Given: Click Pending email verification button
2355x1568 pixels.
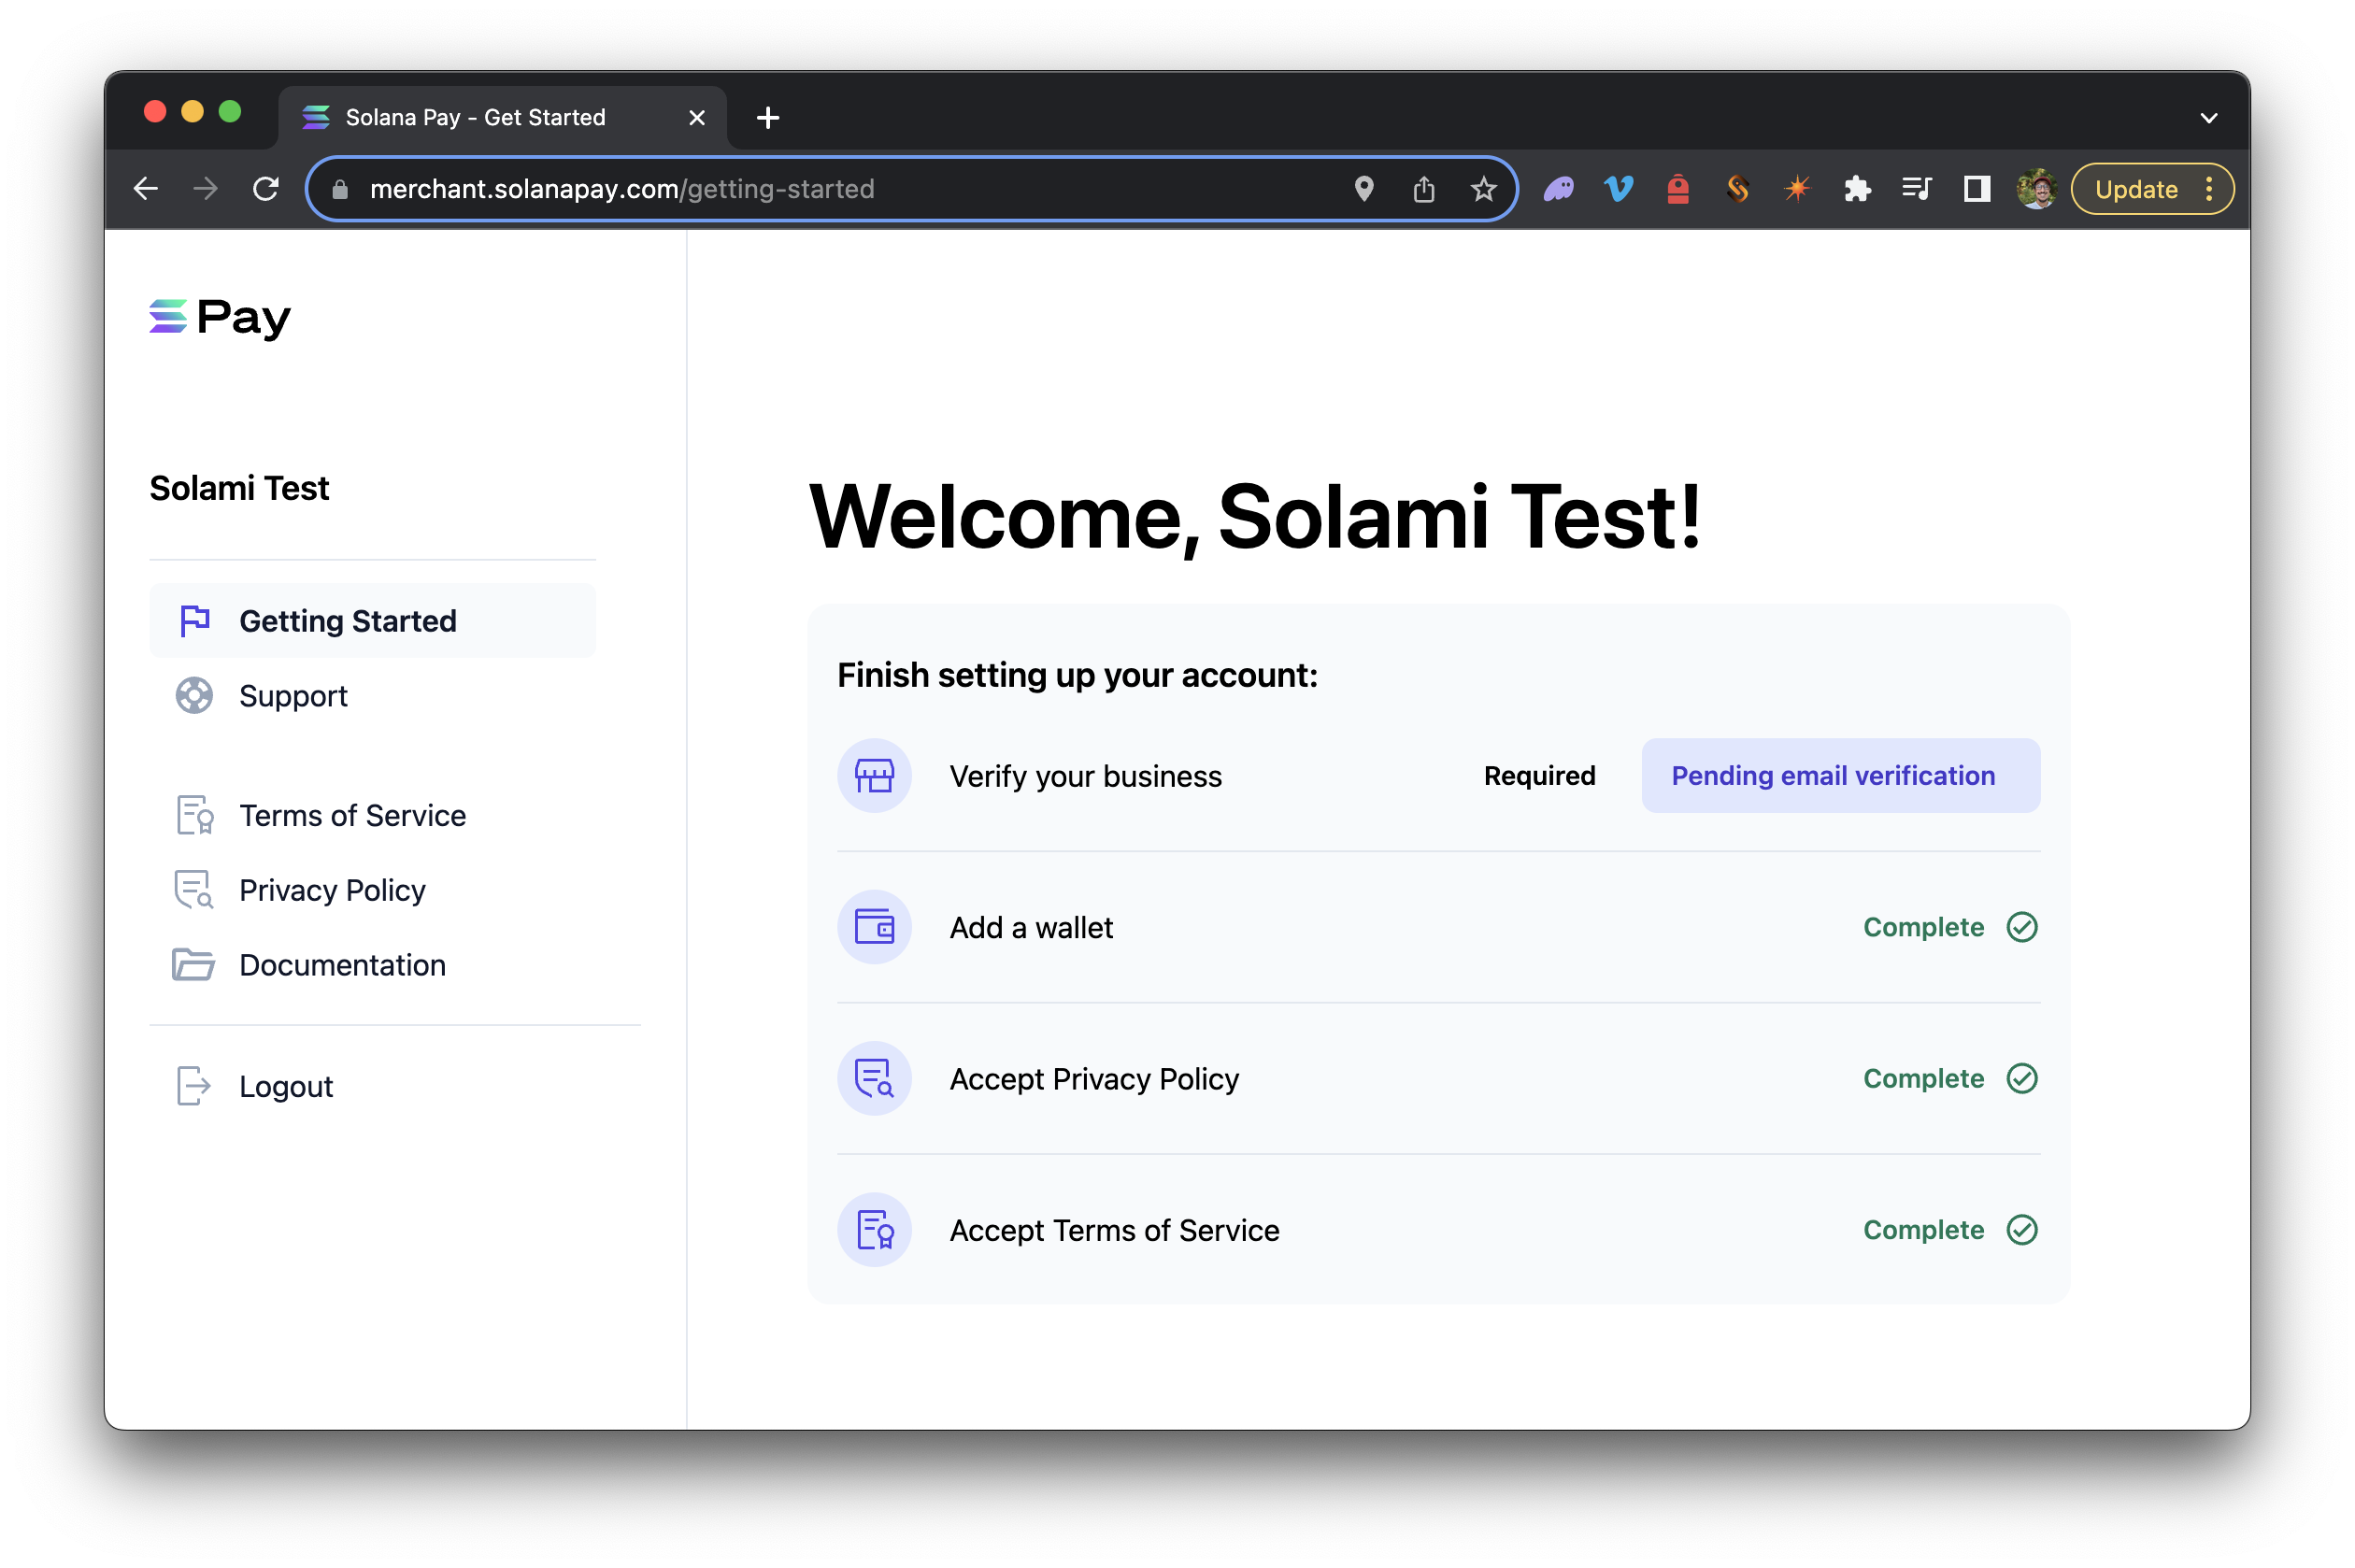Looking at the screenshot, I should (1841, 776).
